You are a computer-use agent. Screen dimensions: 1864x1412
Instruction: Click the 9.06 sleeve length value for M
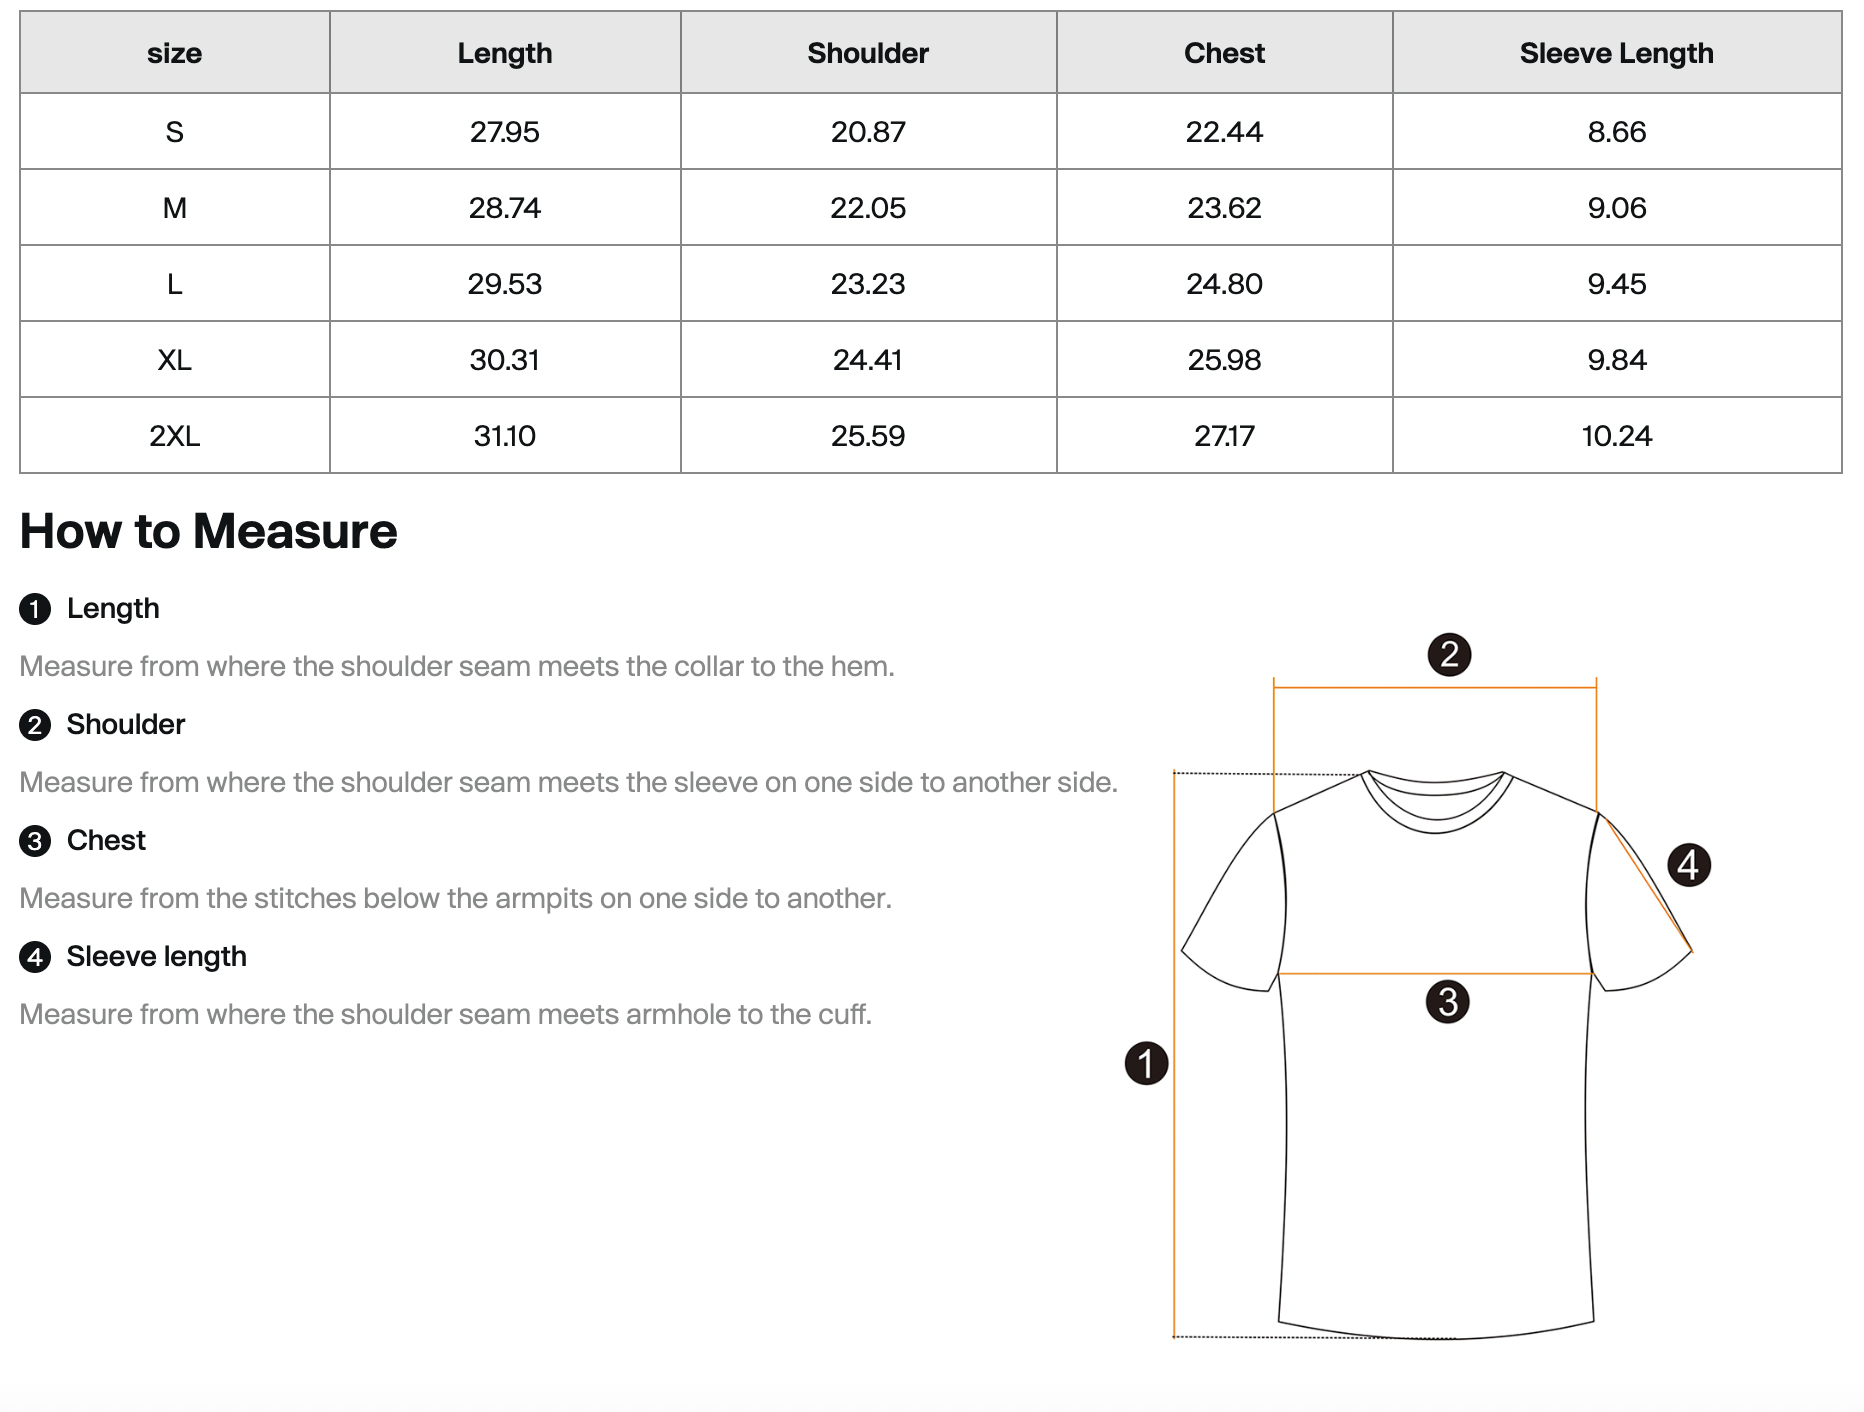[x=1616, y=208]
